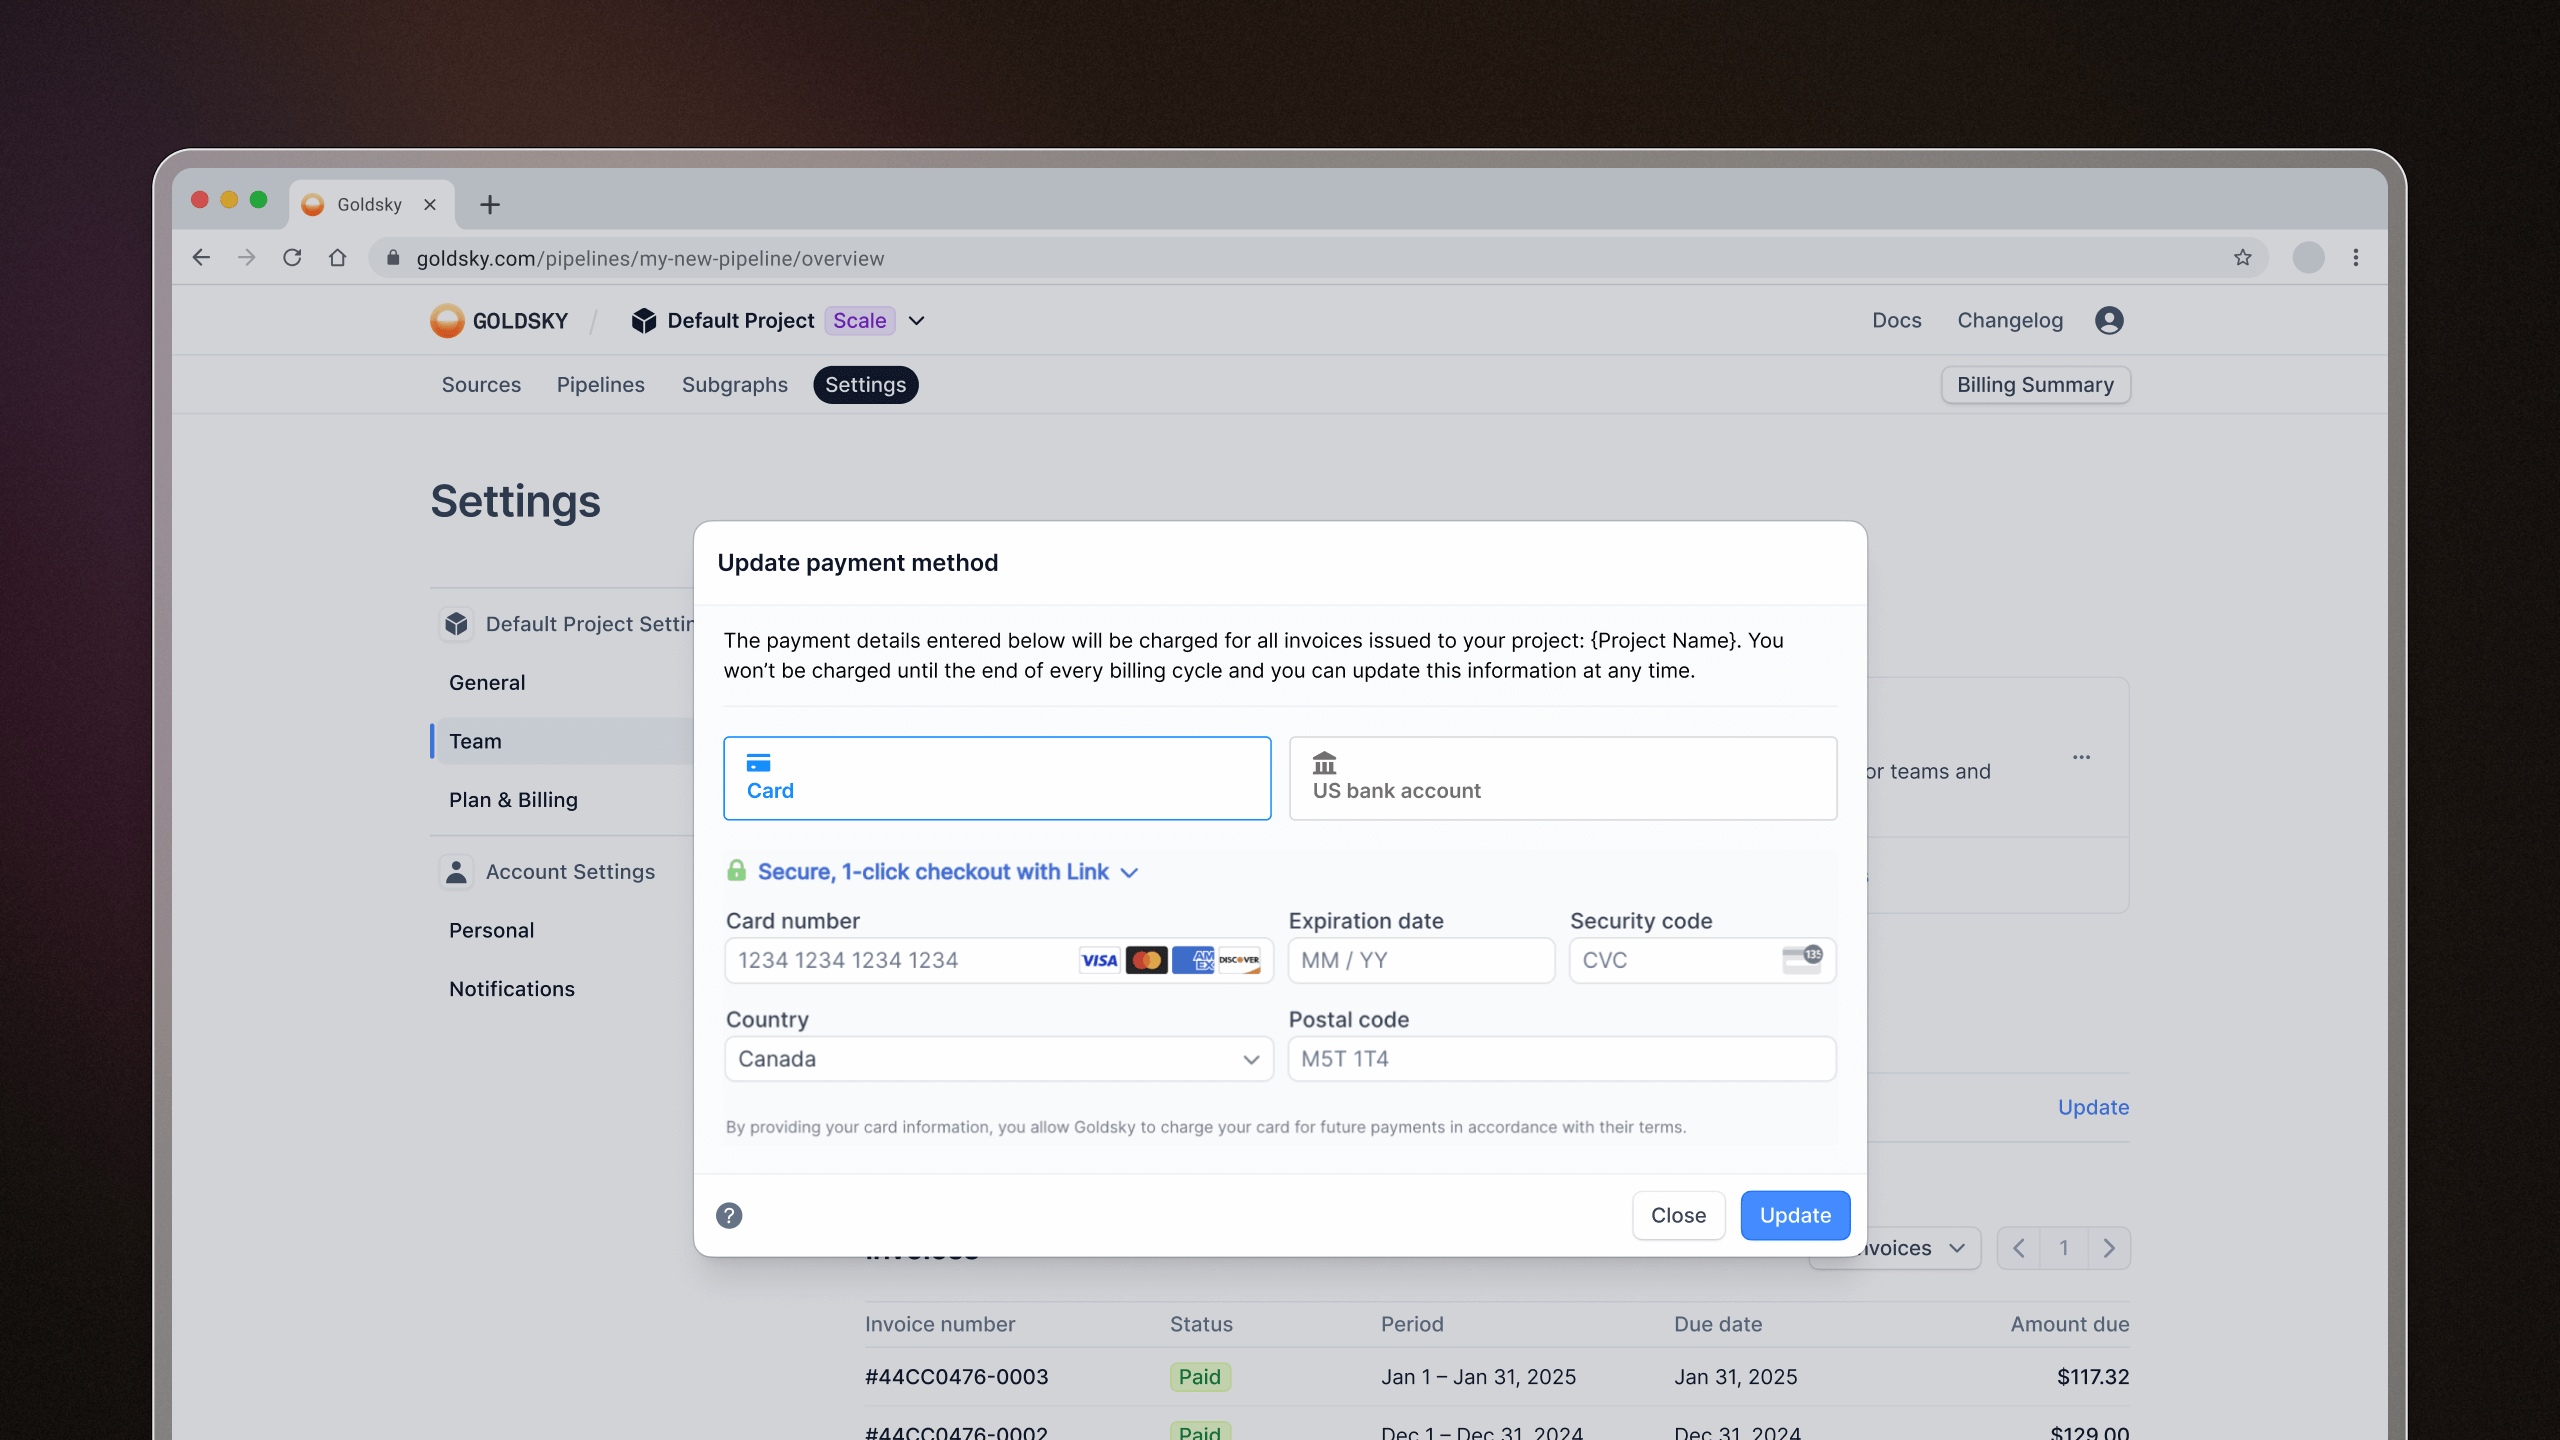Open user account avatar icon
Screen dimensions: 2560x1440
point(2110,321)
